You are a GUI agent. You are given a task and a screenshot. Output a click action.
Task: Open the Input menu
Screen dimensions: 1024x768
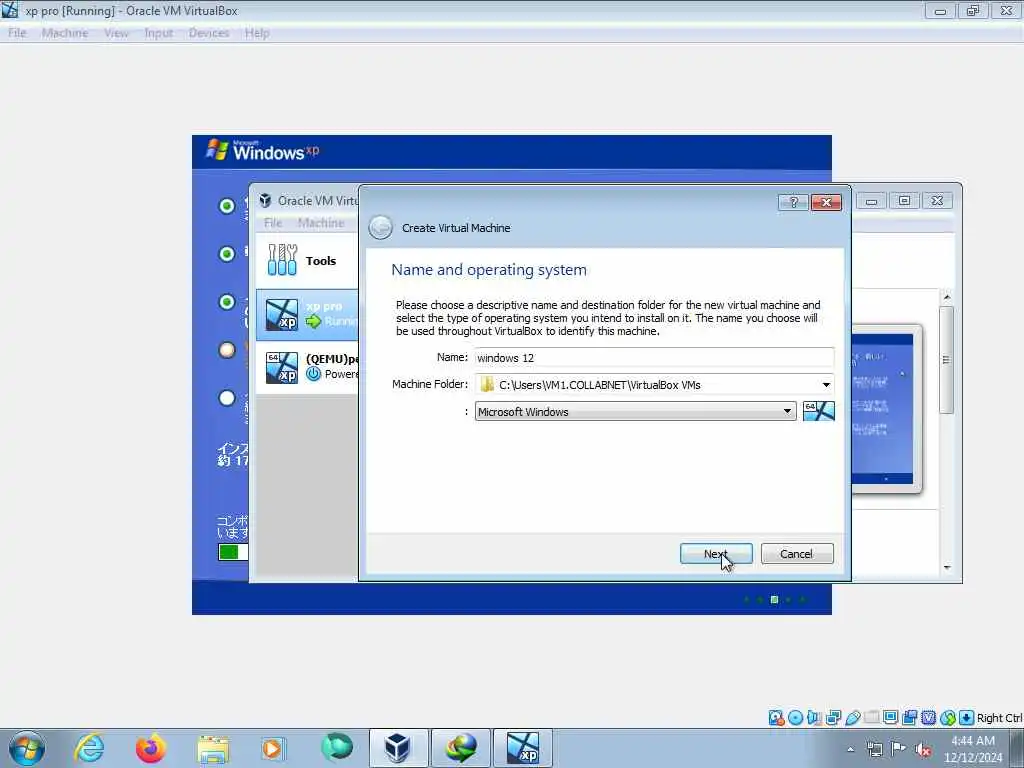(x=159, y=33)
